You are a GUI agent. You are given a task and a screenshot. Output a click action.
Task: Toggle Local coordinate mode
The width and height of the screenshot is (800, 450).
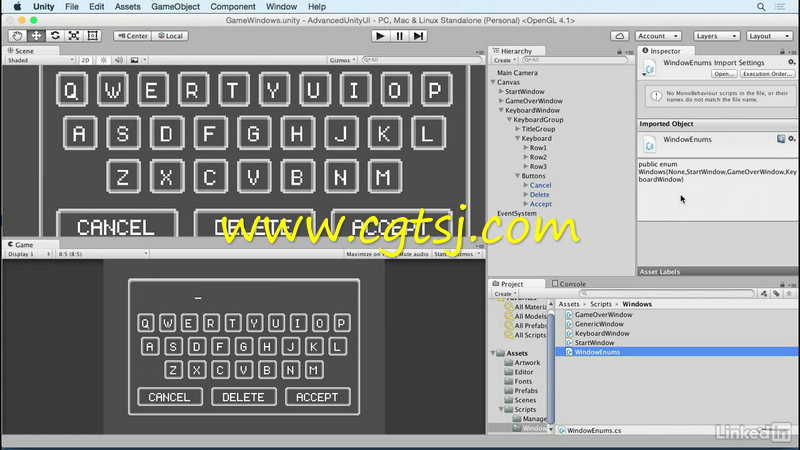pyautogui.click(x=170, y=36)
